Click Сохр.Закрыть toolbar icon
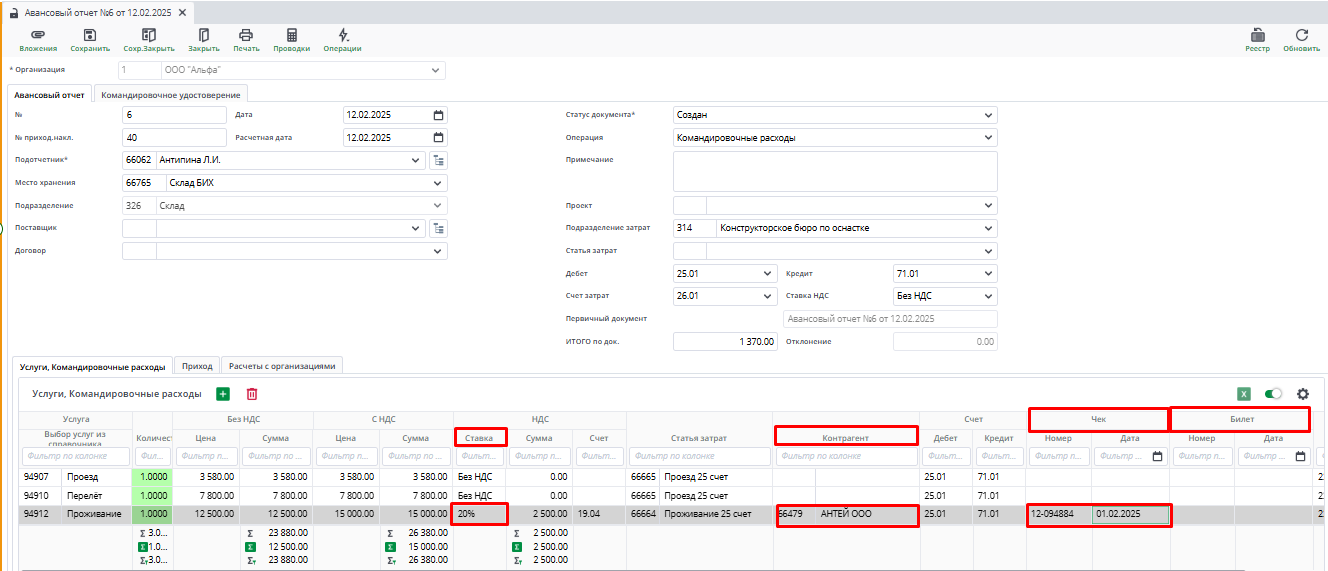Screen dimensions: 1328x571 (149, 35)
